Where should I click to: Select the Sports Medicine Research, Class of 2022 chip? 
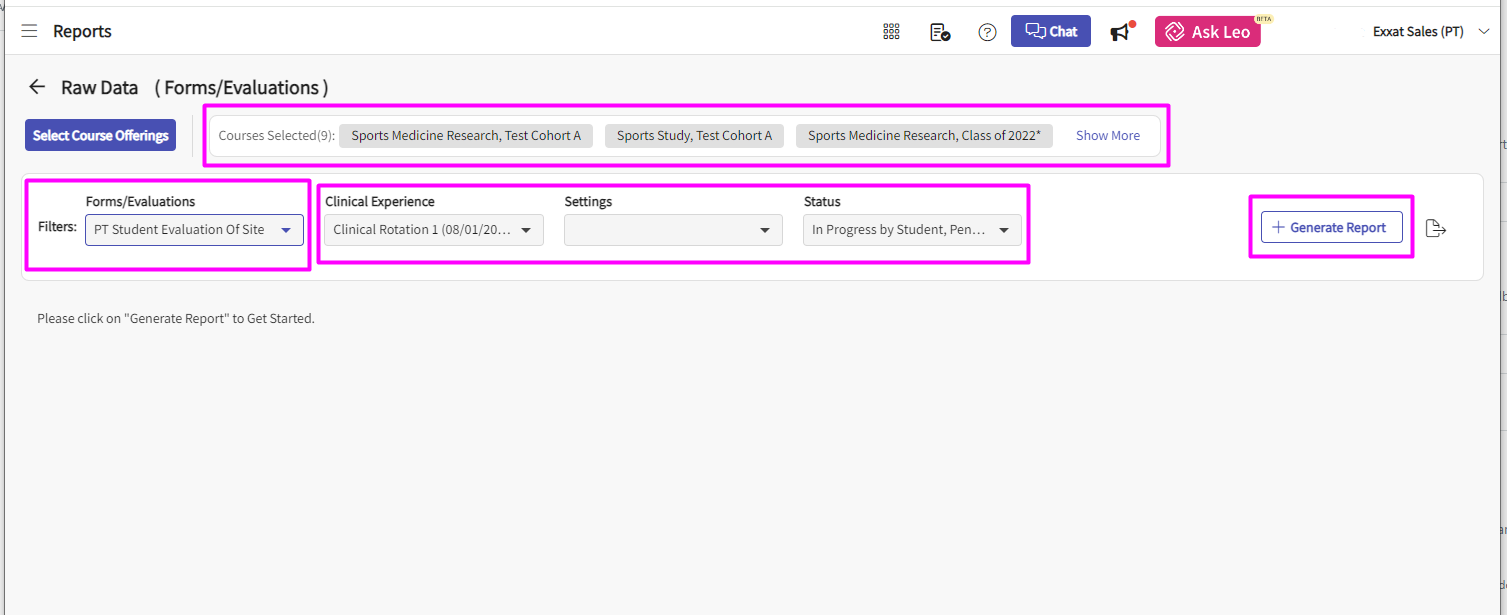point(924,136)
